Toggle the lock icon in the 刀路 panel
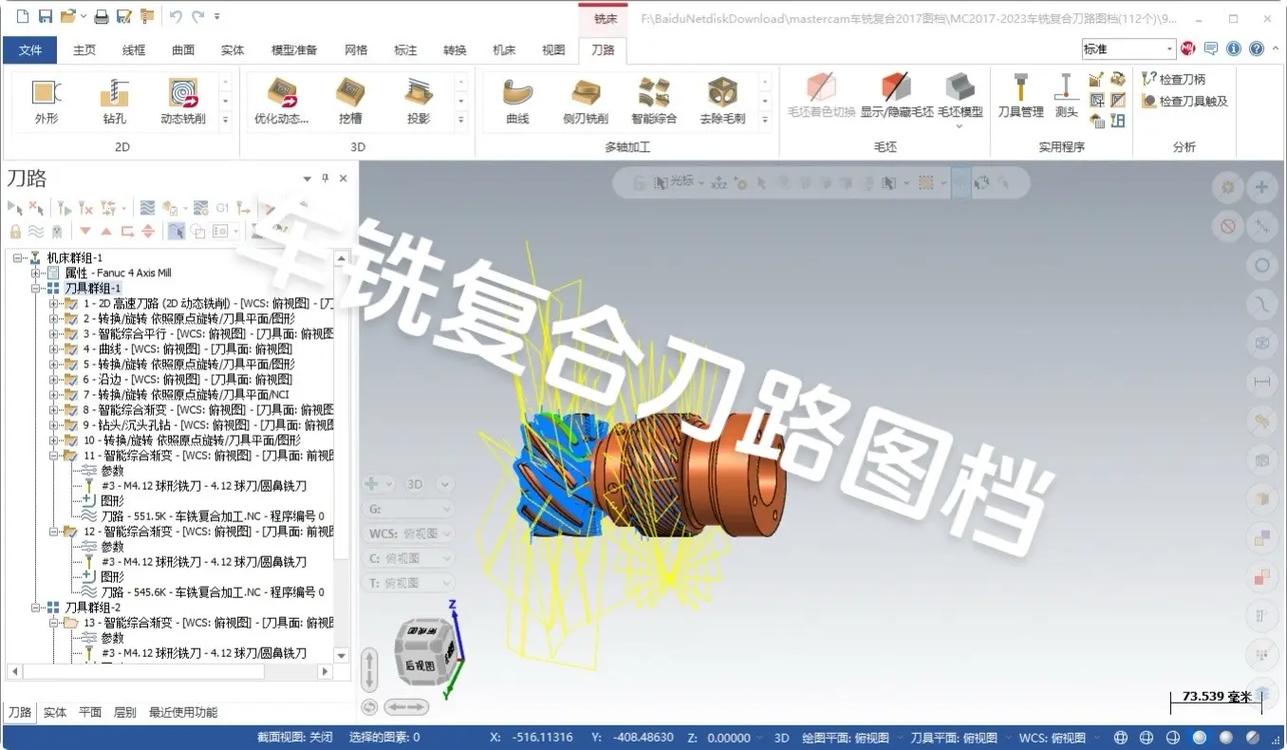Viewport: 1287px width, 750px height. pos(15,230)
